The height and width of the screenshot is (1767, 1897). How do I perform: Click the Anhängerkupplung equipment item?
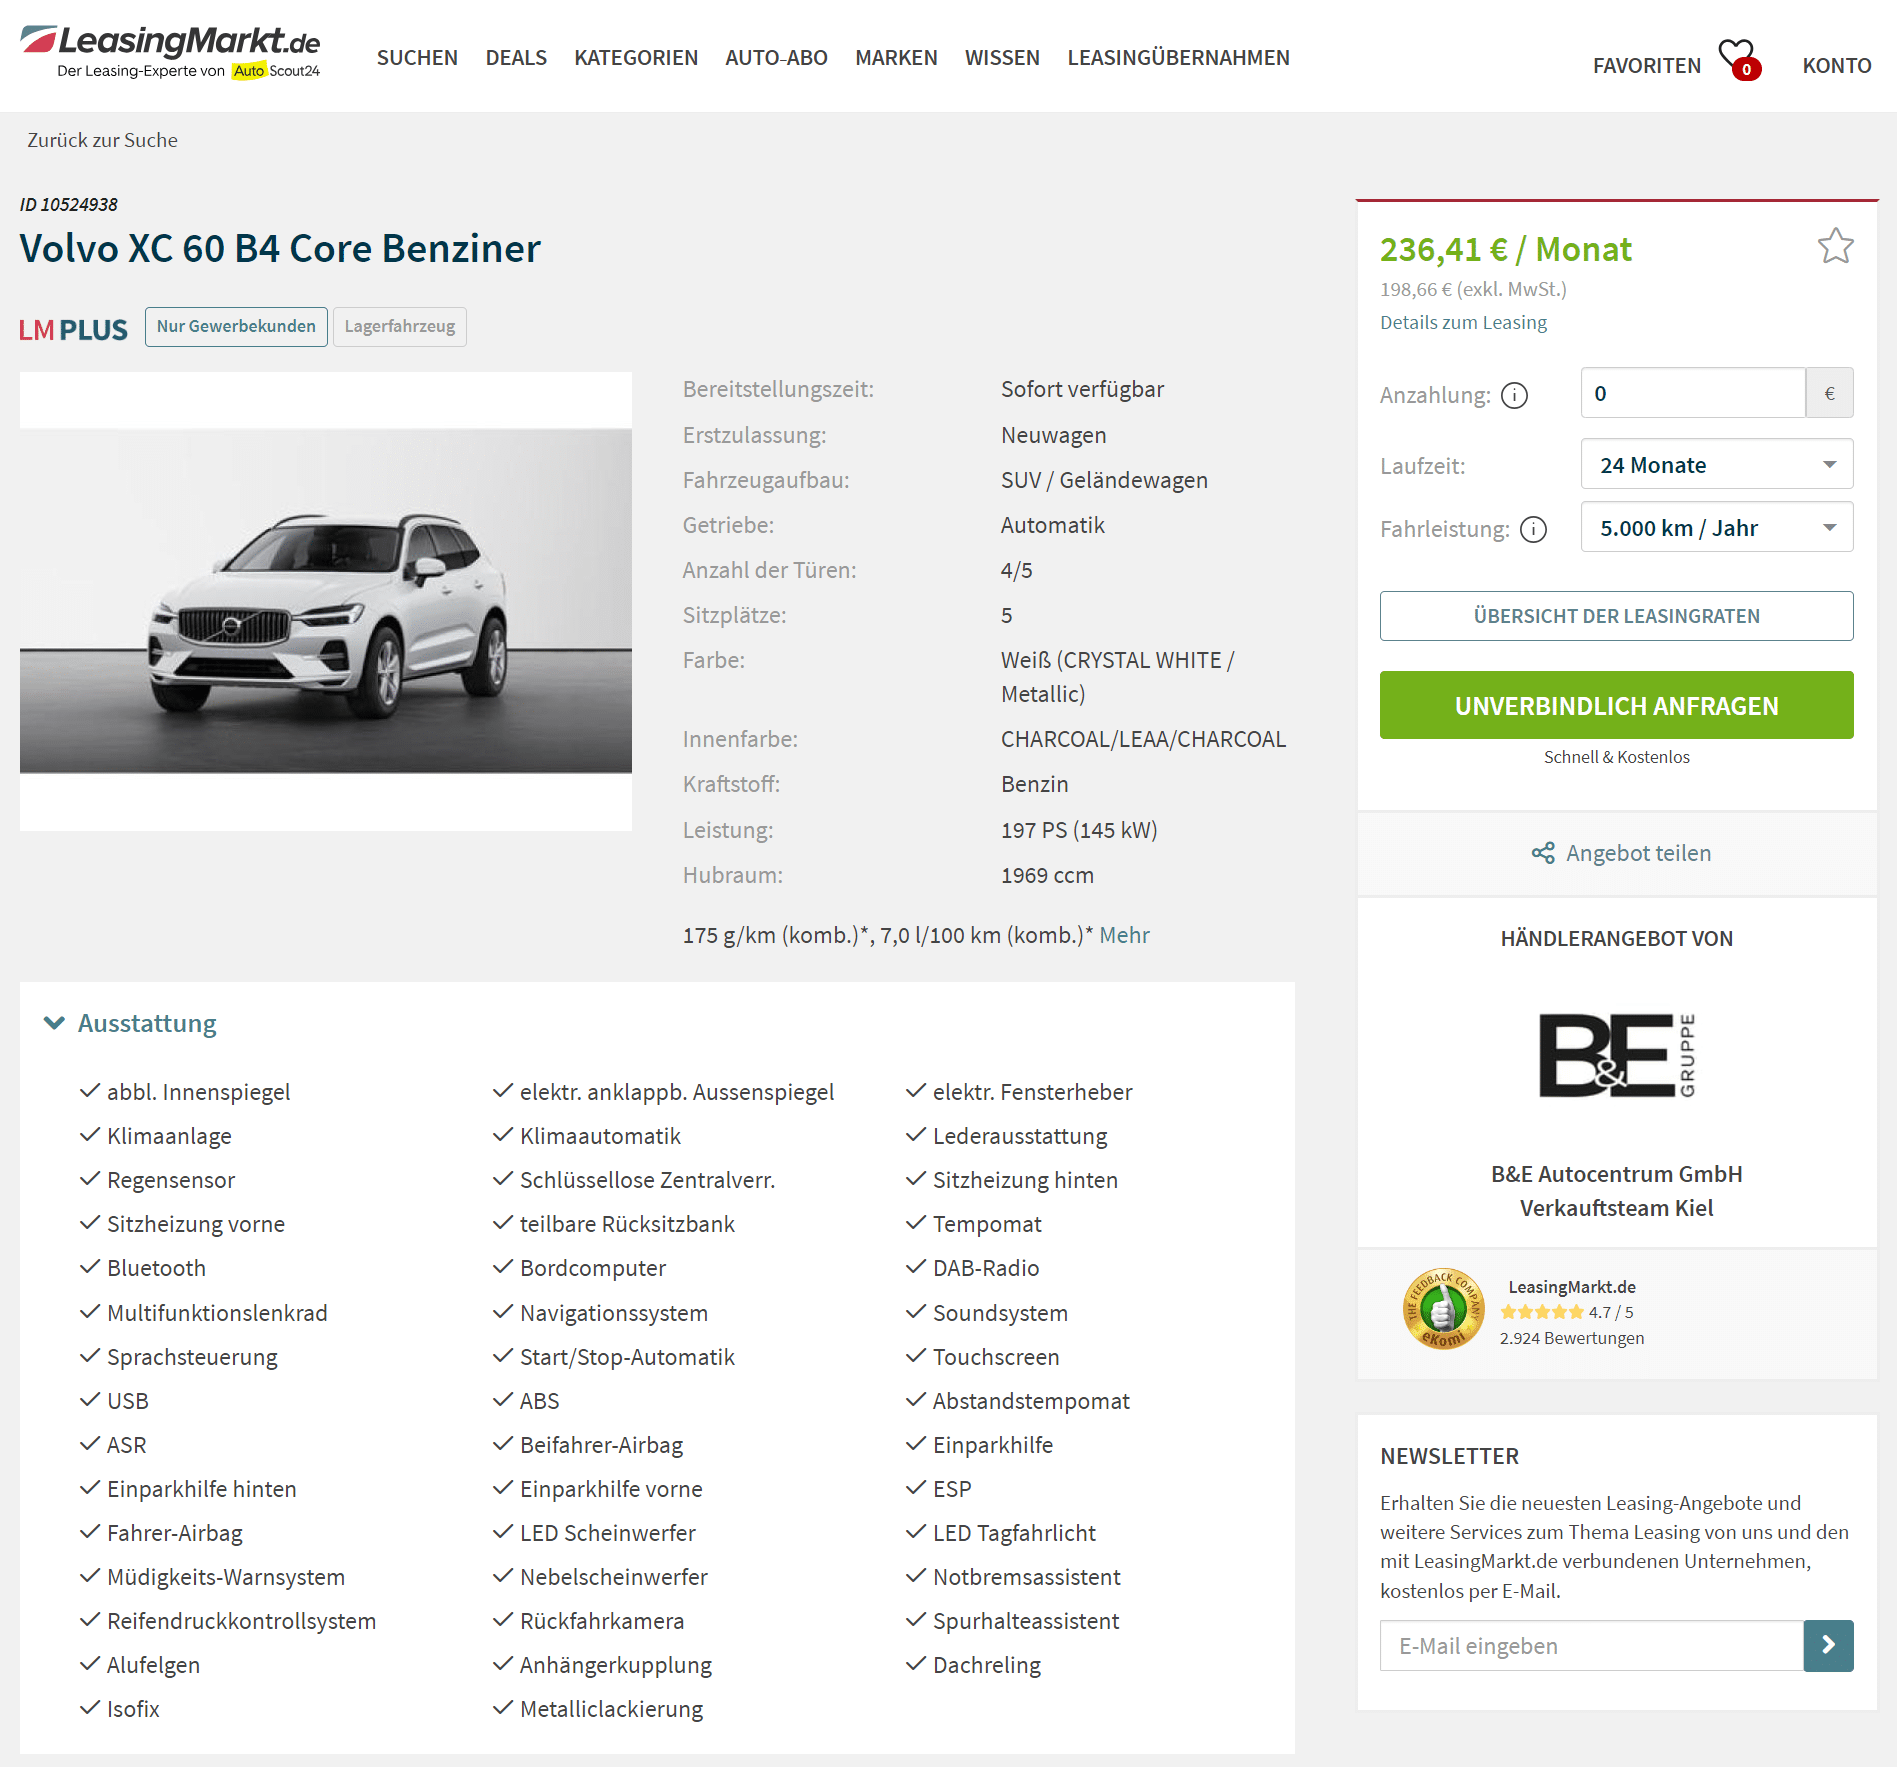pyautogui.click(x=616, y=1665)
